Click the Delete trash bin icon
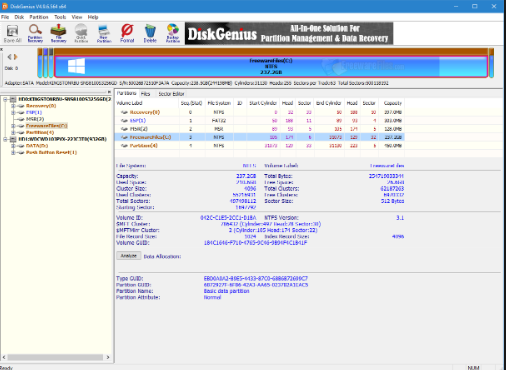506x370 pixels. pos(150,34)
